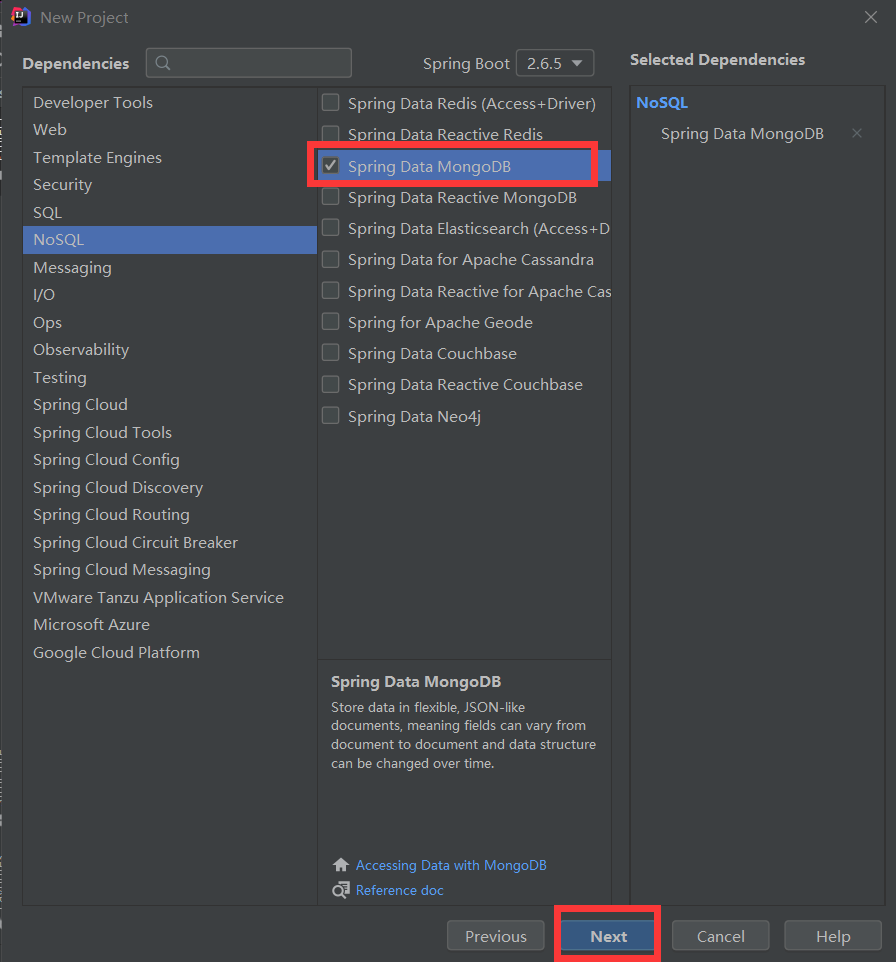Click the home icon beside Accessing Data link
This screenshot has width=896, height=962.
(x=339, y=864)
